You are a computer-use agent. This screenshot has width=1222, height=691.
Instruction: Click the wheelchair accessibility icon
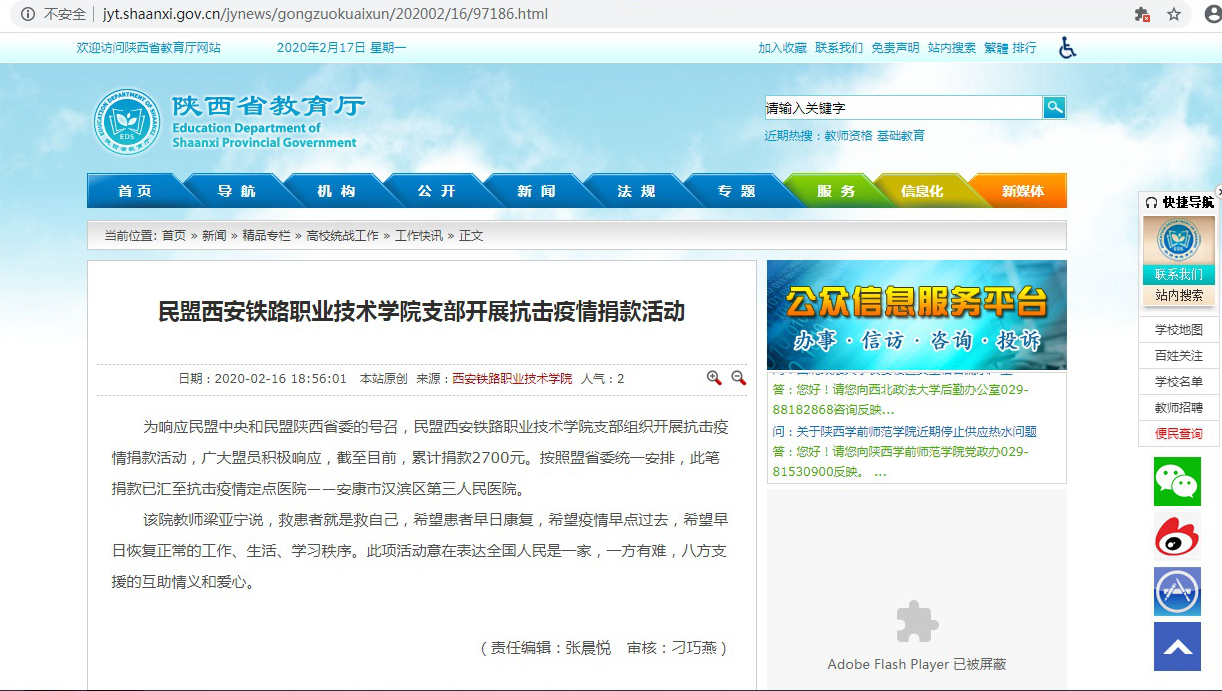coord(1067,48)
